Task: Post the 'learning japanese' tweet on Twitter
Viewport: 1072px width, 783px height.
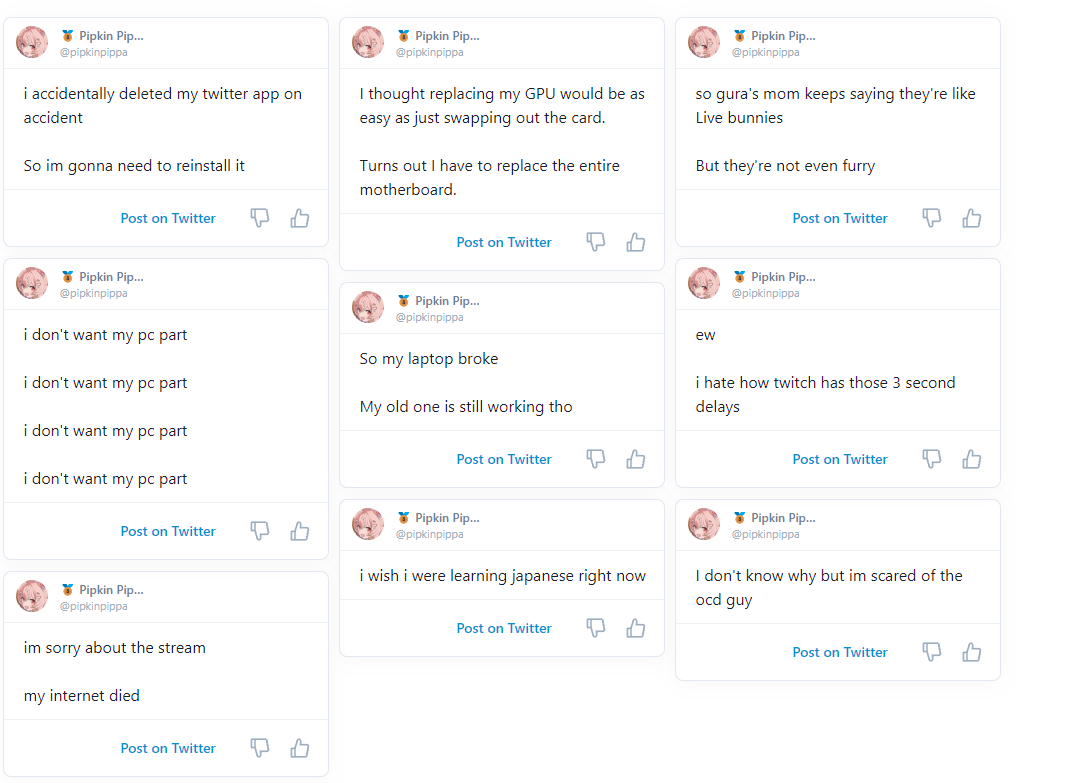Action: coord(504,628)
